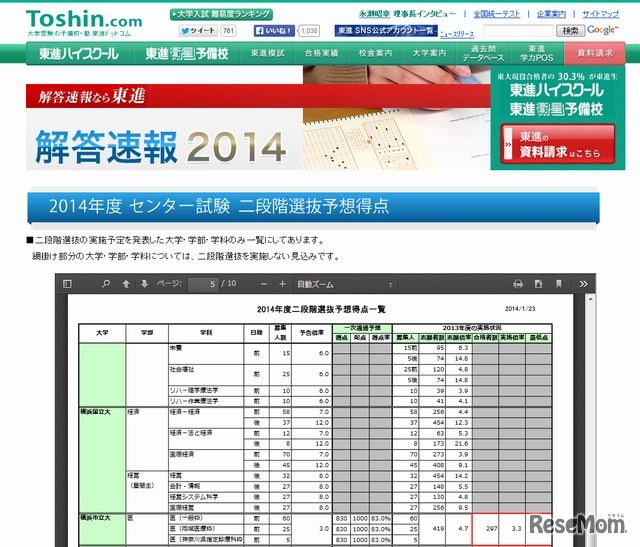Open 全国統一テスト link
This screenshot has height=547, width=640.
(x=497, y=14)
